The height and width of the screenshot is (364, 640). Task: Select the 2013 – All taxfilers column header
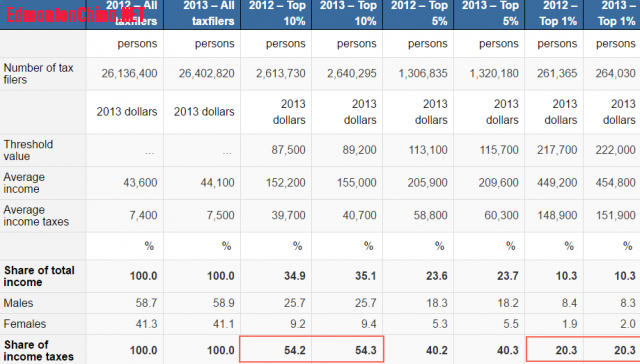202,14
